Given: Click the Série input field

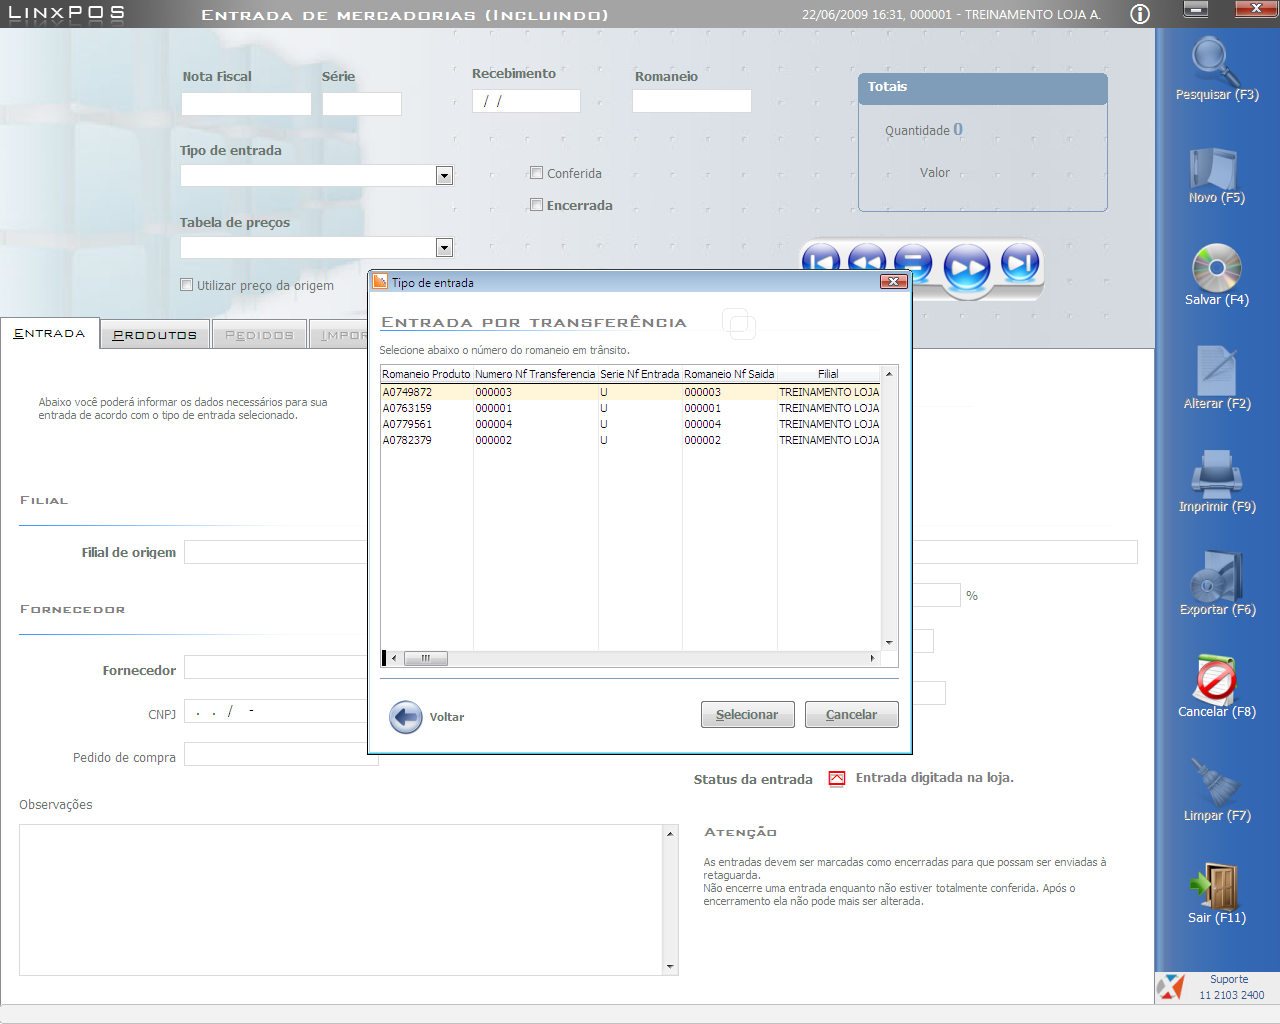Looking at the screenshot, I should [362, 104].
